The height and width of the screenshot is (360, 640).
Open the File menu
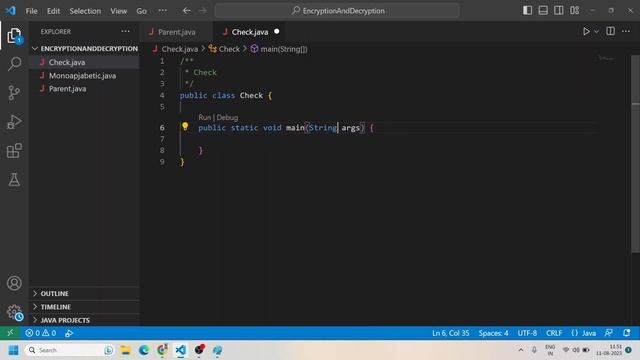tap(31, 11)
